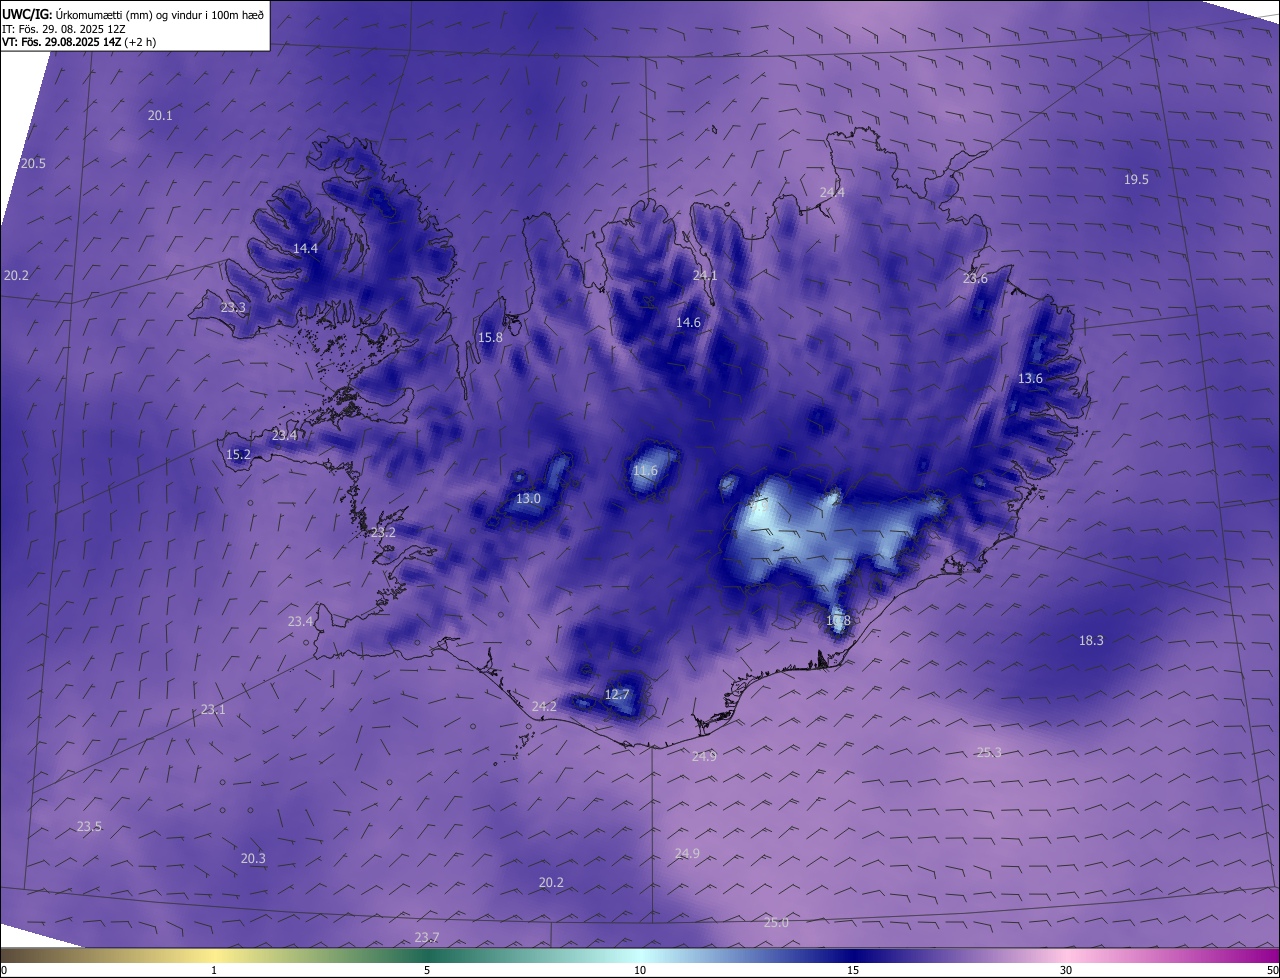Click the 18.3 value label
This screenshot has width=1280, height=978.
[x=1091, y=640]
